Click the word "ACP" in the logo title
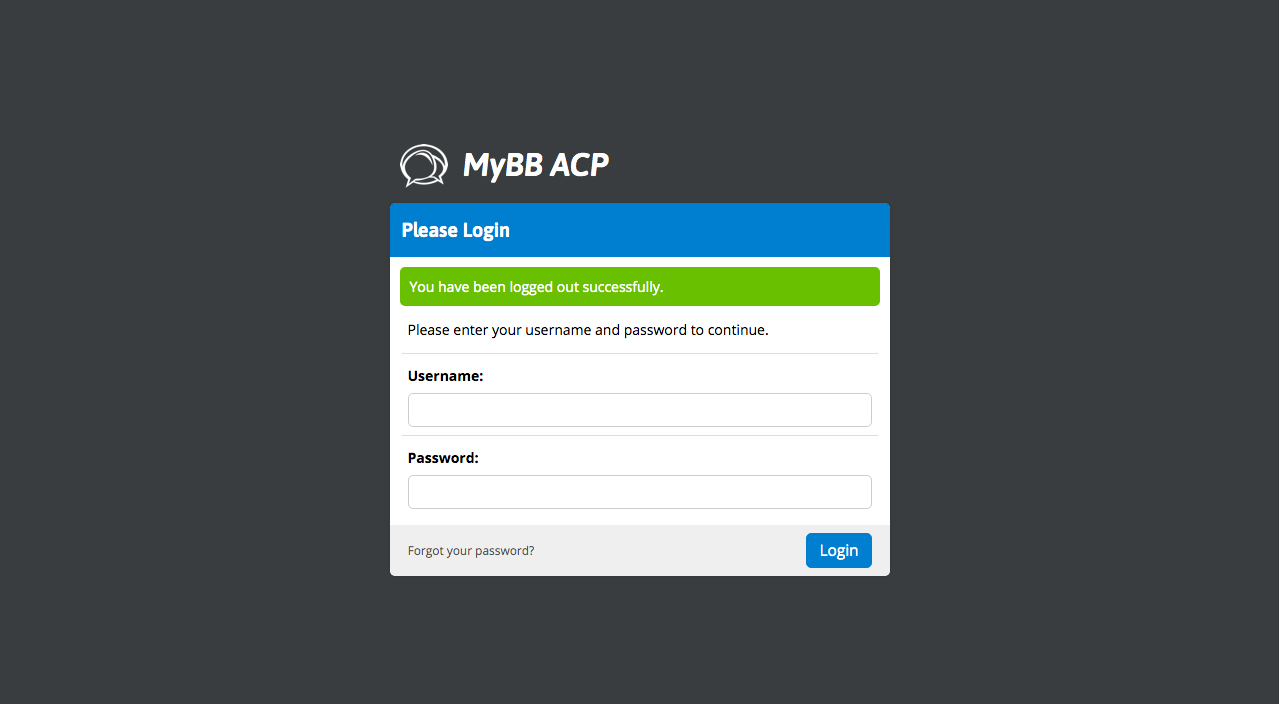Screen dimensions: 1279x704 578,165
